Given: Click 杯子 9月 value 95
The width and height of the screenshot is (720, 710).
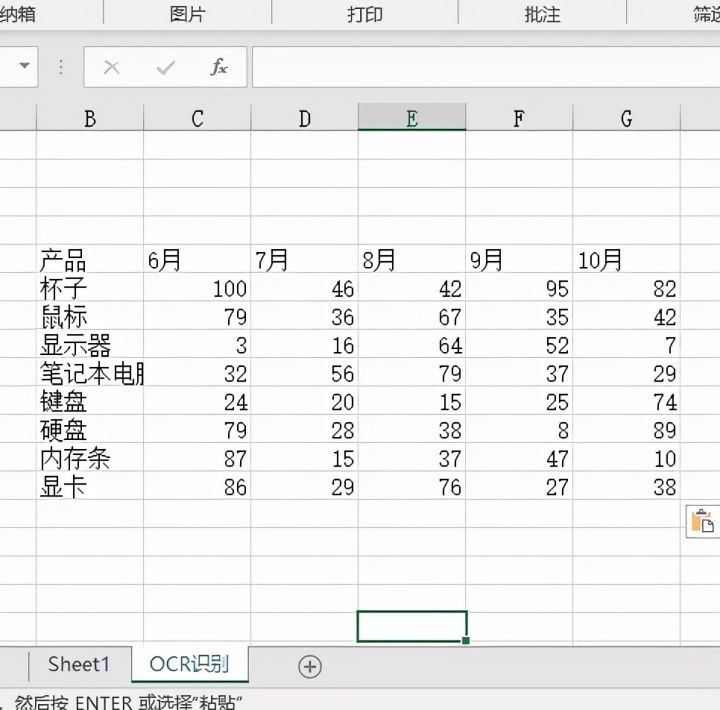Looking at the screenshot, I should tap(519, 288).
